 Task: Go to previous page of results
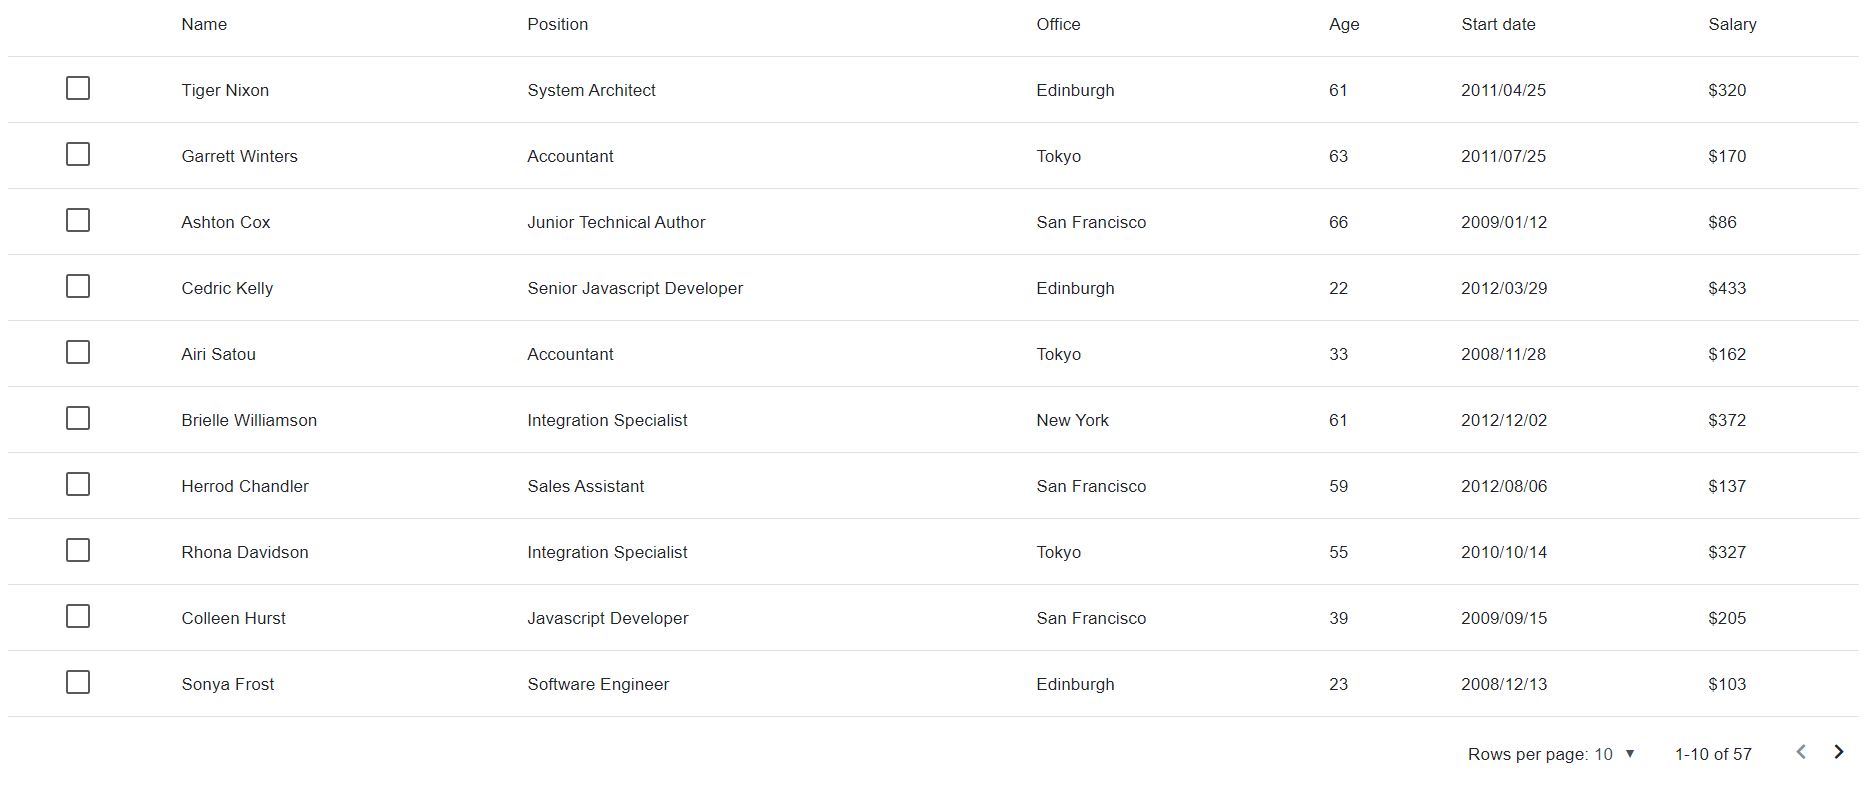(1801, 752)
